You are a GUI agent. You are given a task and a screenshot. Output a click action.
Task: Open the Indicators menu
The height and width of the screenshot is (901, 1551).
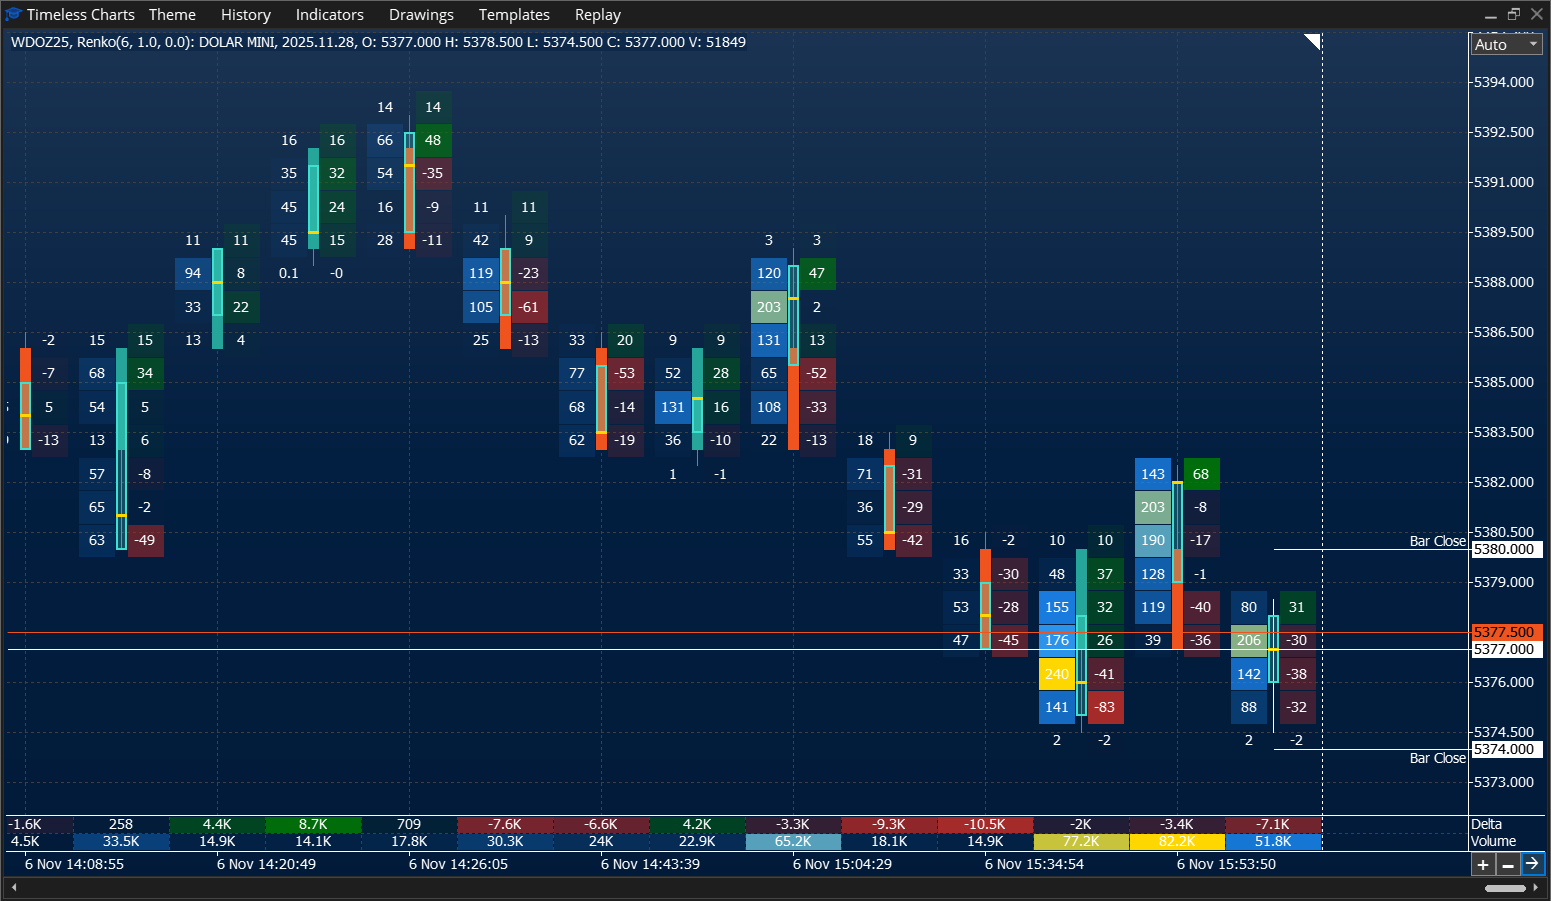pyautogui.click(x=329, y=14)
